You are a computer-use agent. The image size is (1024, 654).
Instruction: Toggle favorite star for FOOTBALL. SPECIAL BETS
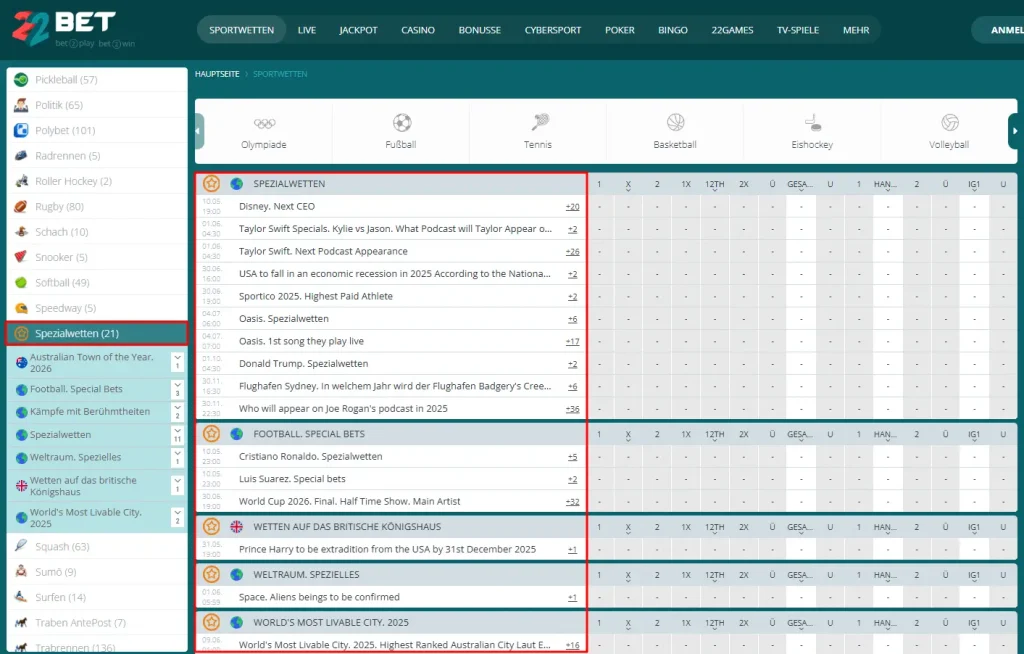pyautogui.click(x=211, y=434)
